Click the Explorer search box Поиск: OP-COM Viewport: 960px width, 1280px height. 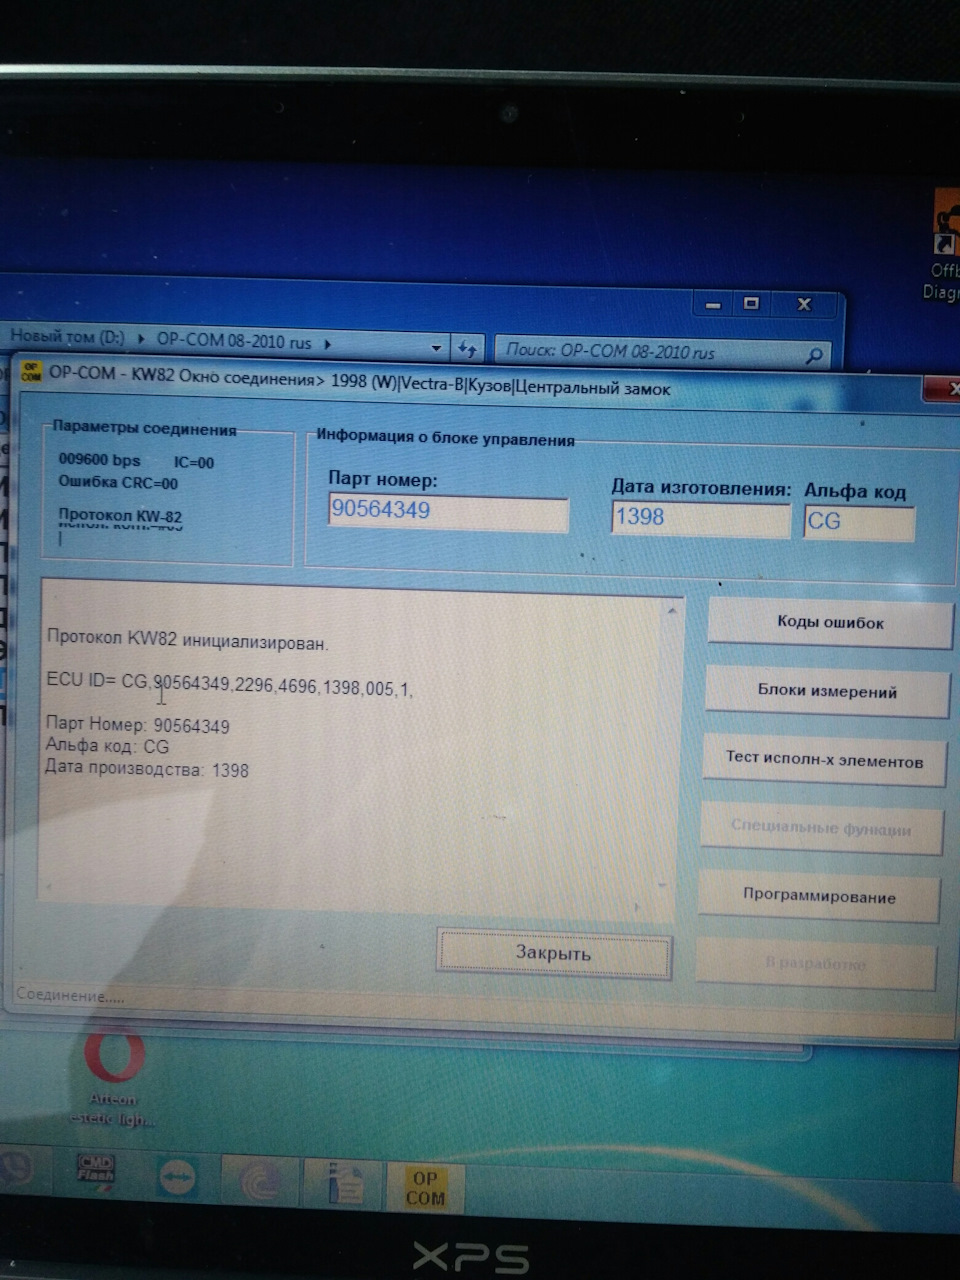tap(662, 352)
